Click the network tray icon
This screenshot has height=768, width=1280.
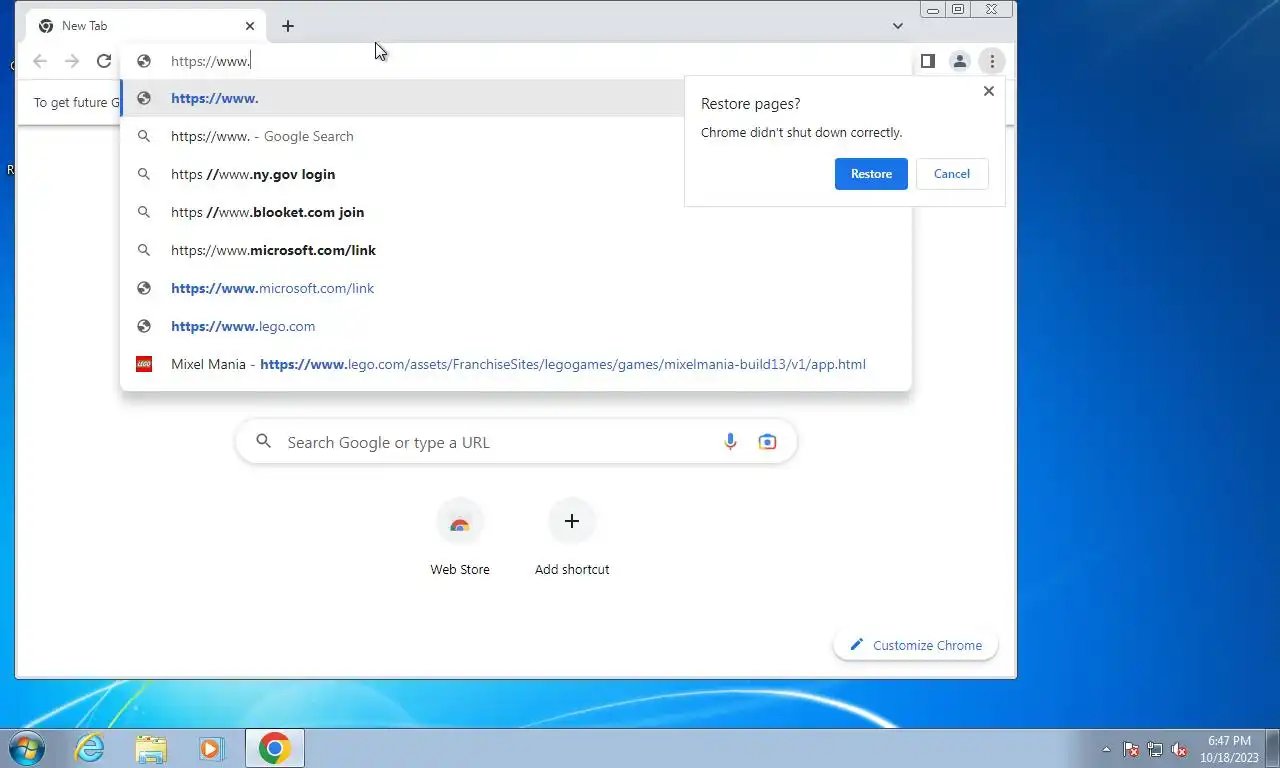(1155, 749)
